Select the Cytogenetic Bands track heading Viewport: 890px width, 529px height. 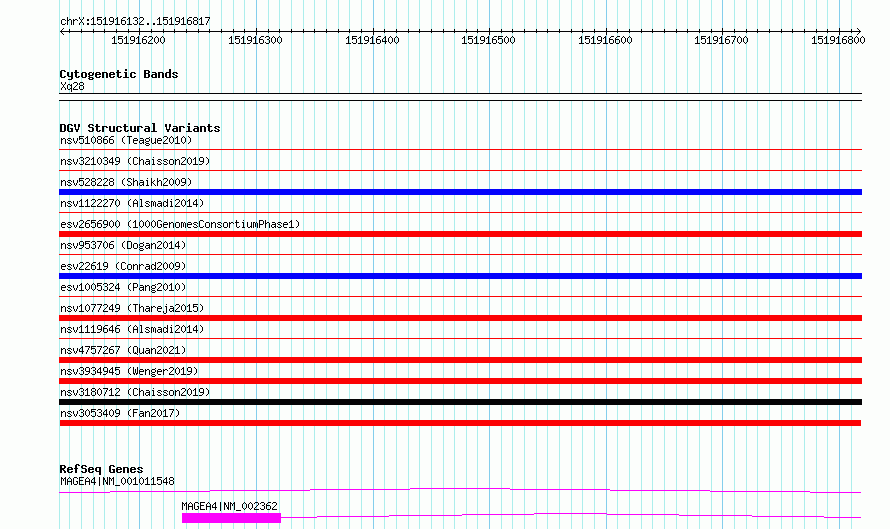(x=119, y=74)
